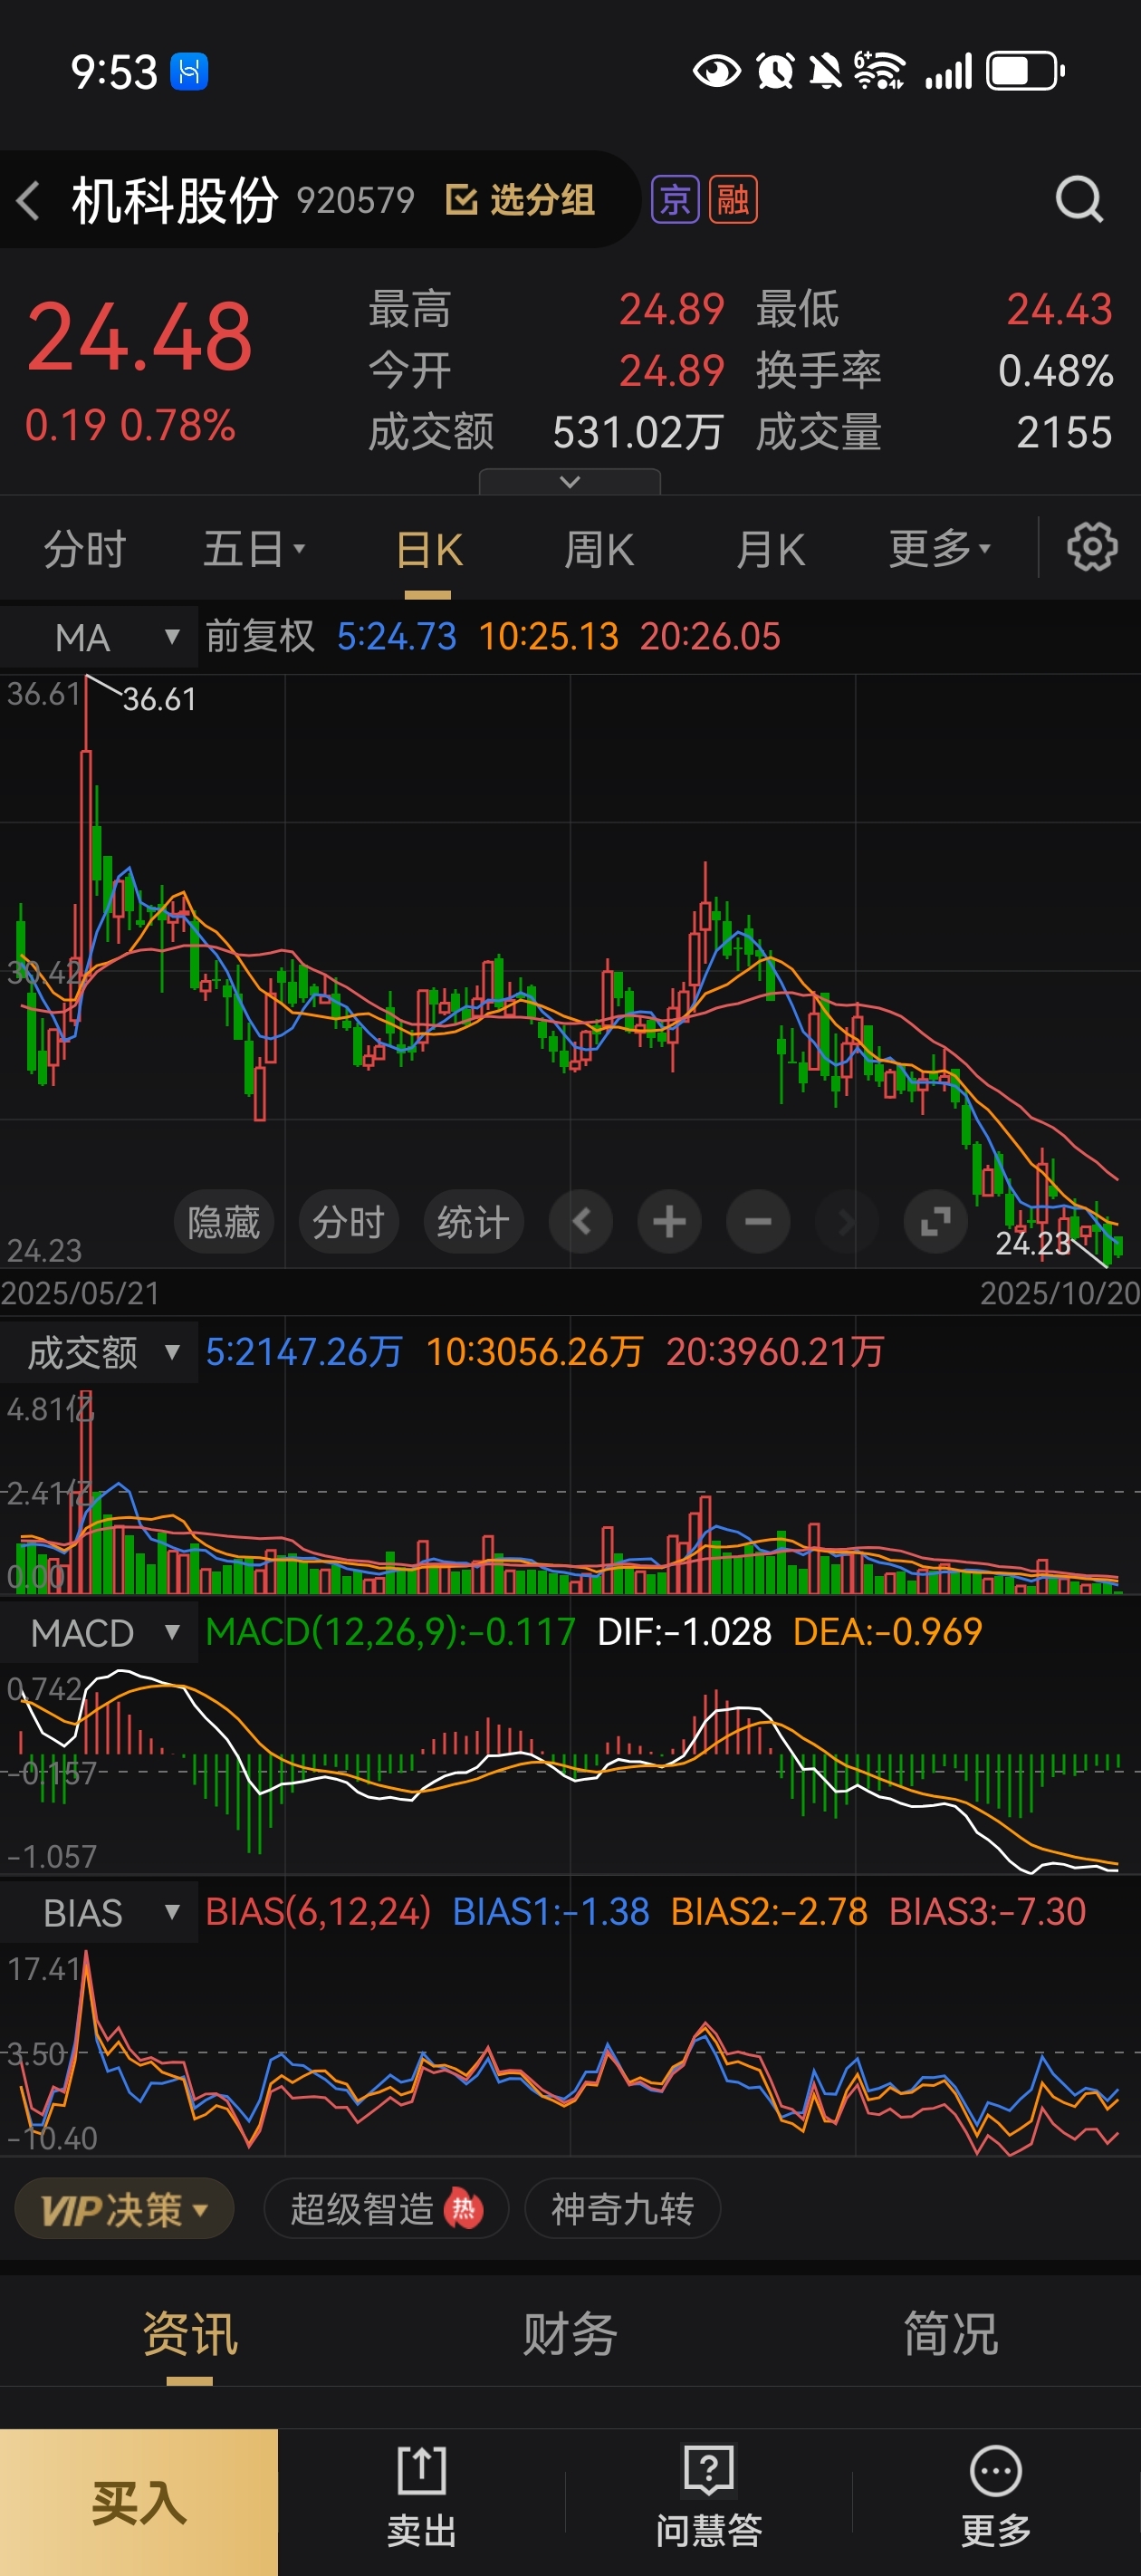Image resolution: width=1141 pixels, height=2576 pixels.
Task: Open 资讯 news tab
Action: 190,2334
